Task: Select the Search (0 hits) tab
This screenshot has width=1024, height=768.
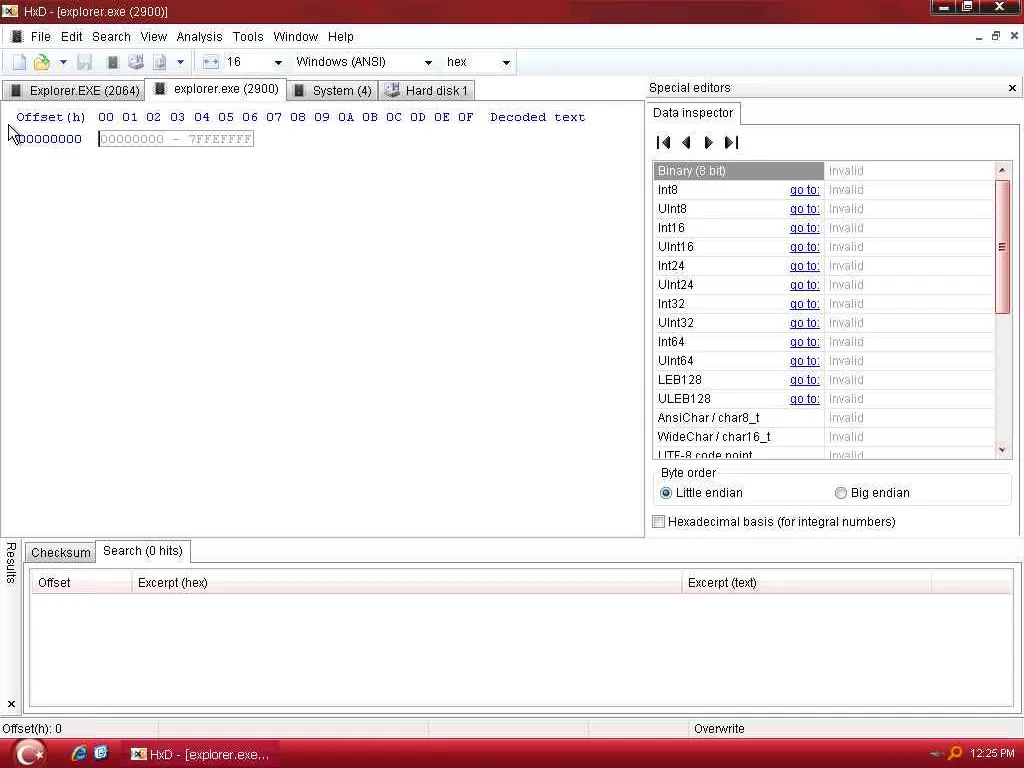Action: point(142,551)
